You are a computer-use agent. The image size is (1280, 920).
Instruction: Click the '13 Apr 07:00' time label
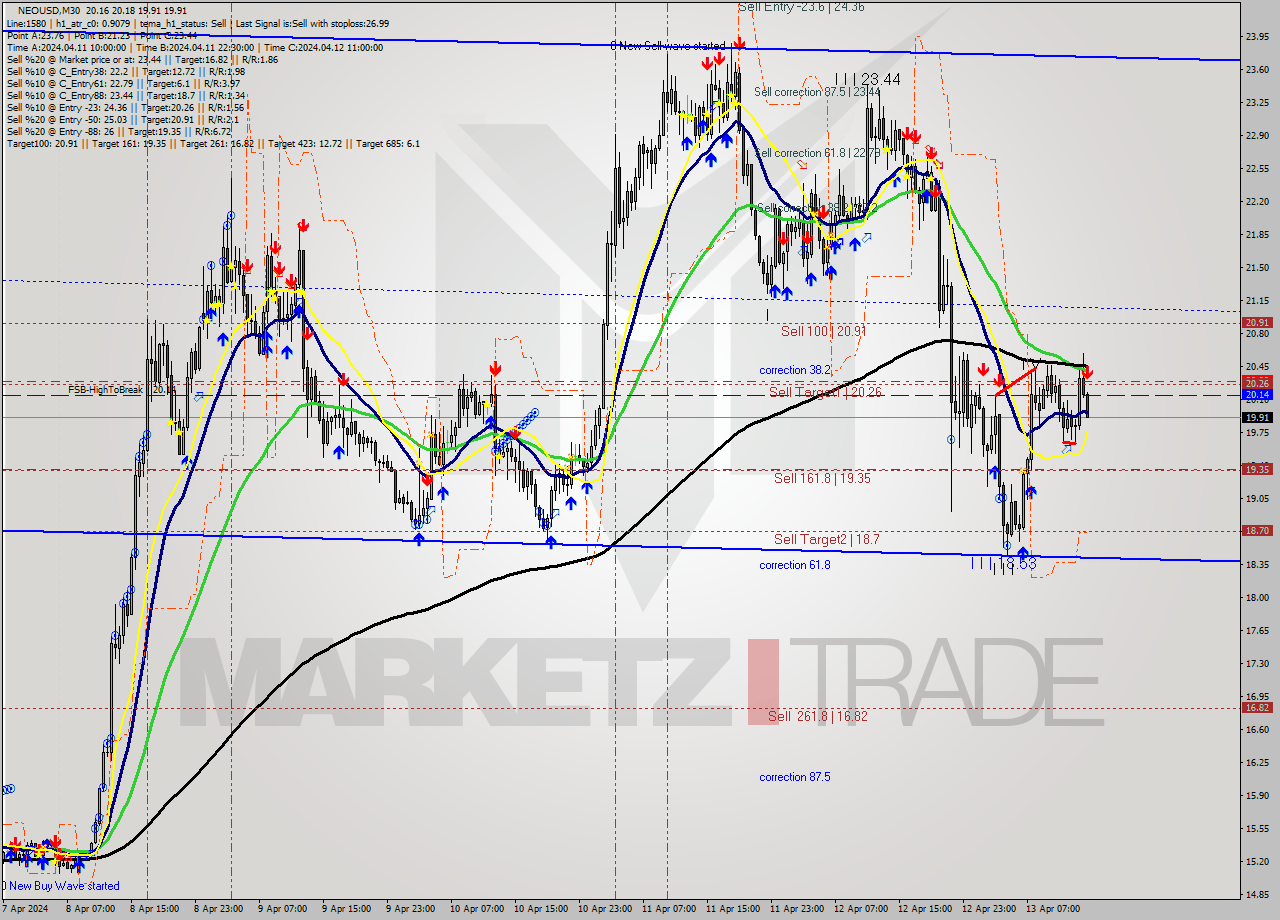point(1054,910)
